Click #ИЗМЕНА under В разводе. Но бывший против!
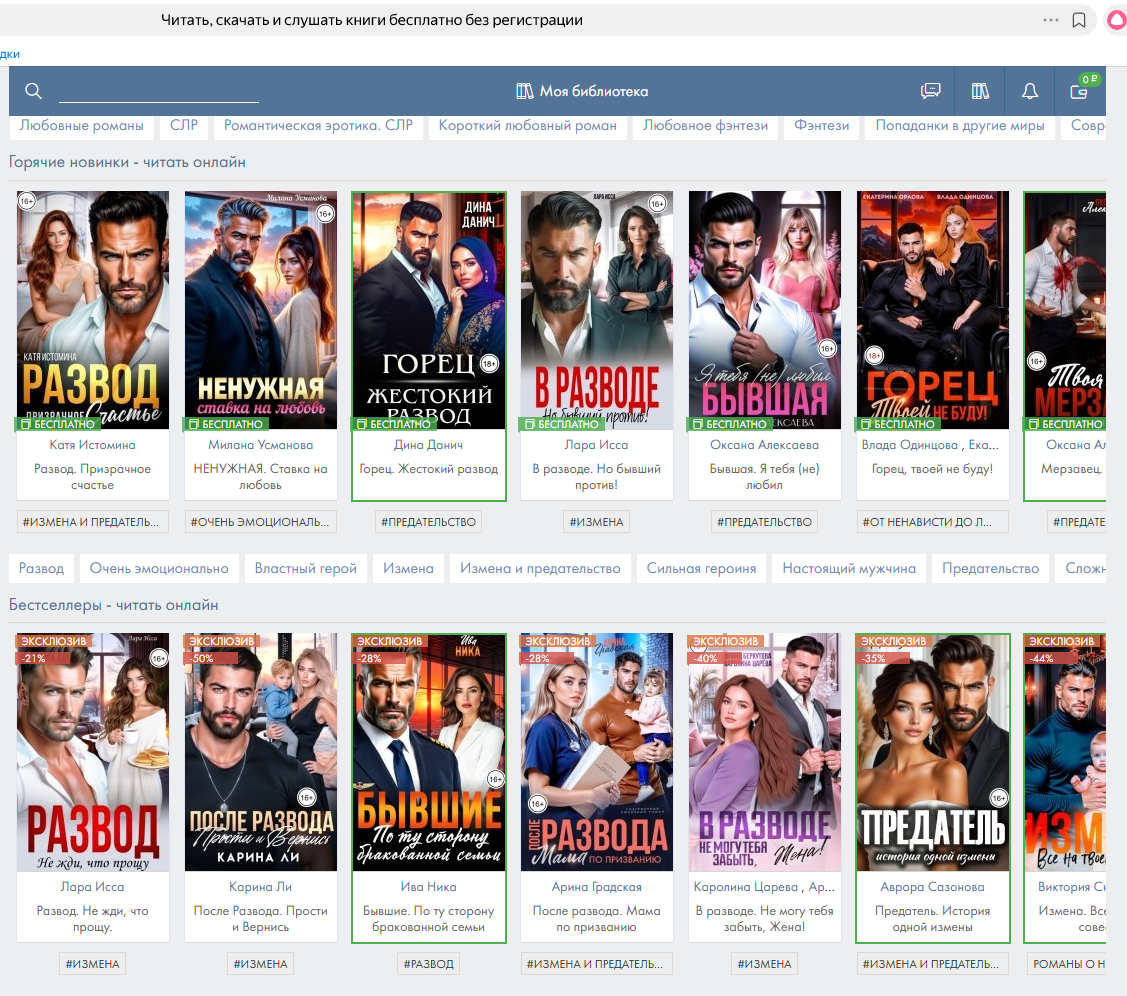 pyautogui.click(x=597, y=522)
